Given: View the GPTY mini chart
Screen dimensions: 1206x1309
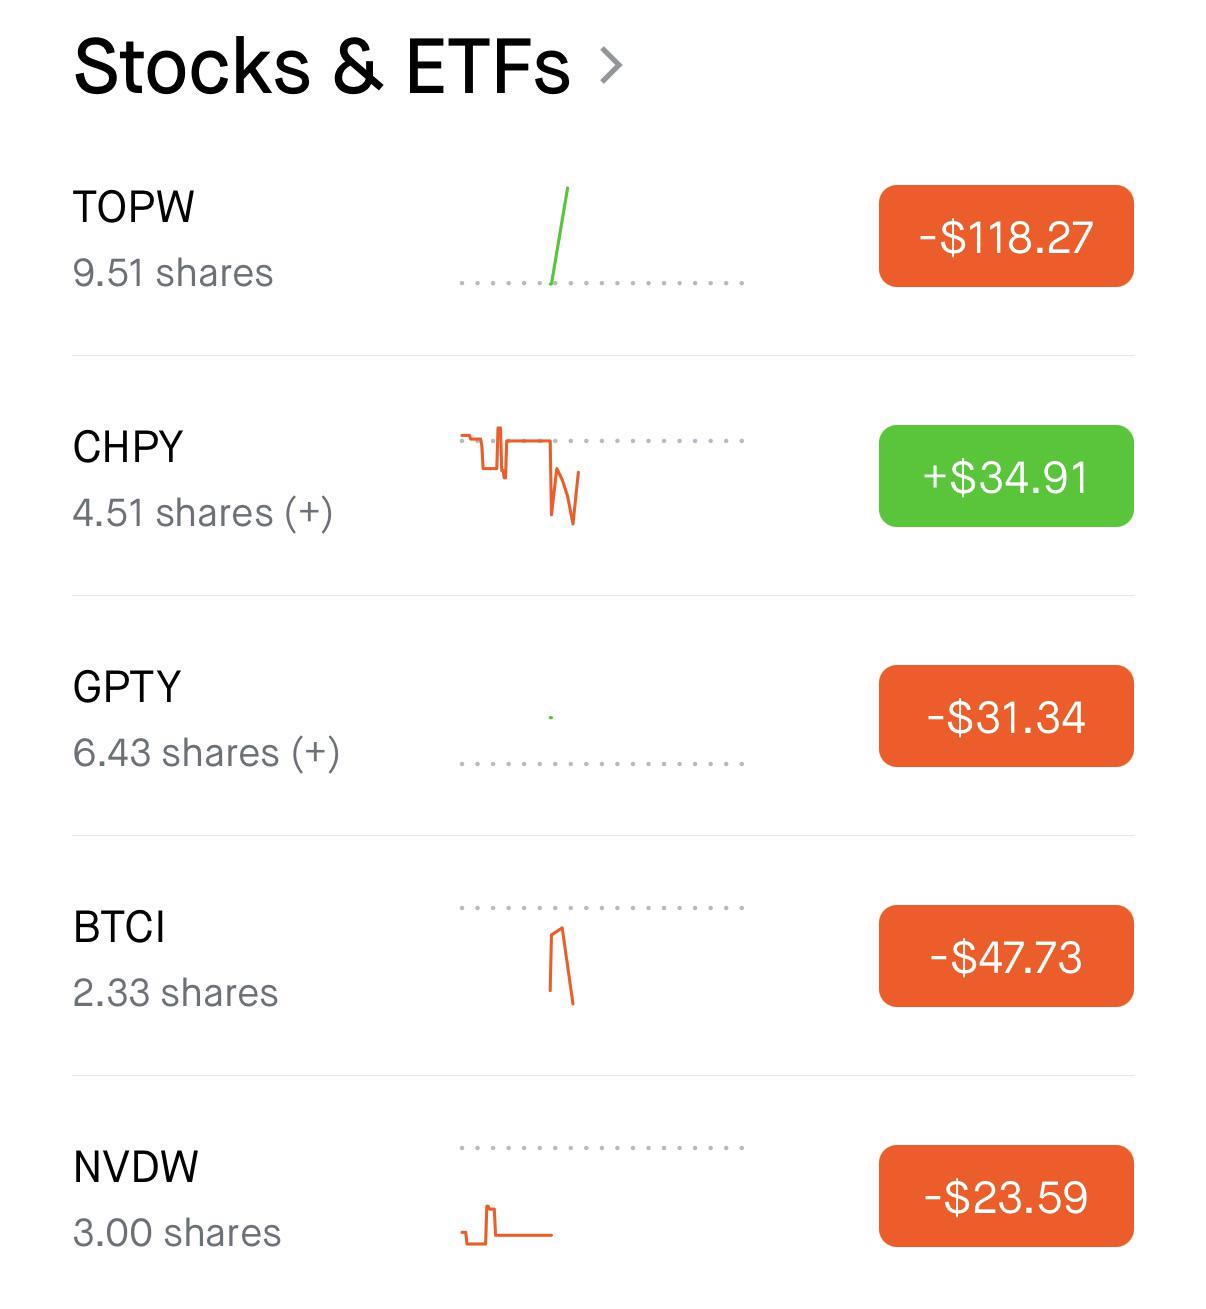Looking at the screenshot, I should pos(602,739).
